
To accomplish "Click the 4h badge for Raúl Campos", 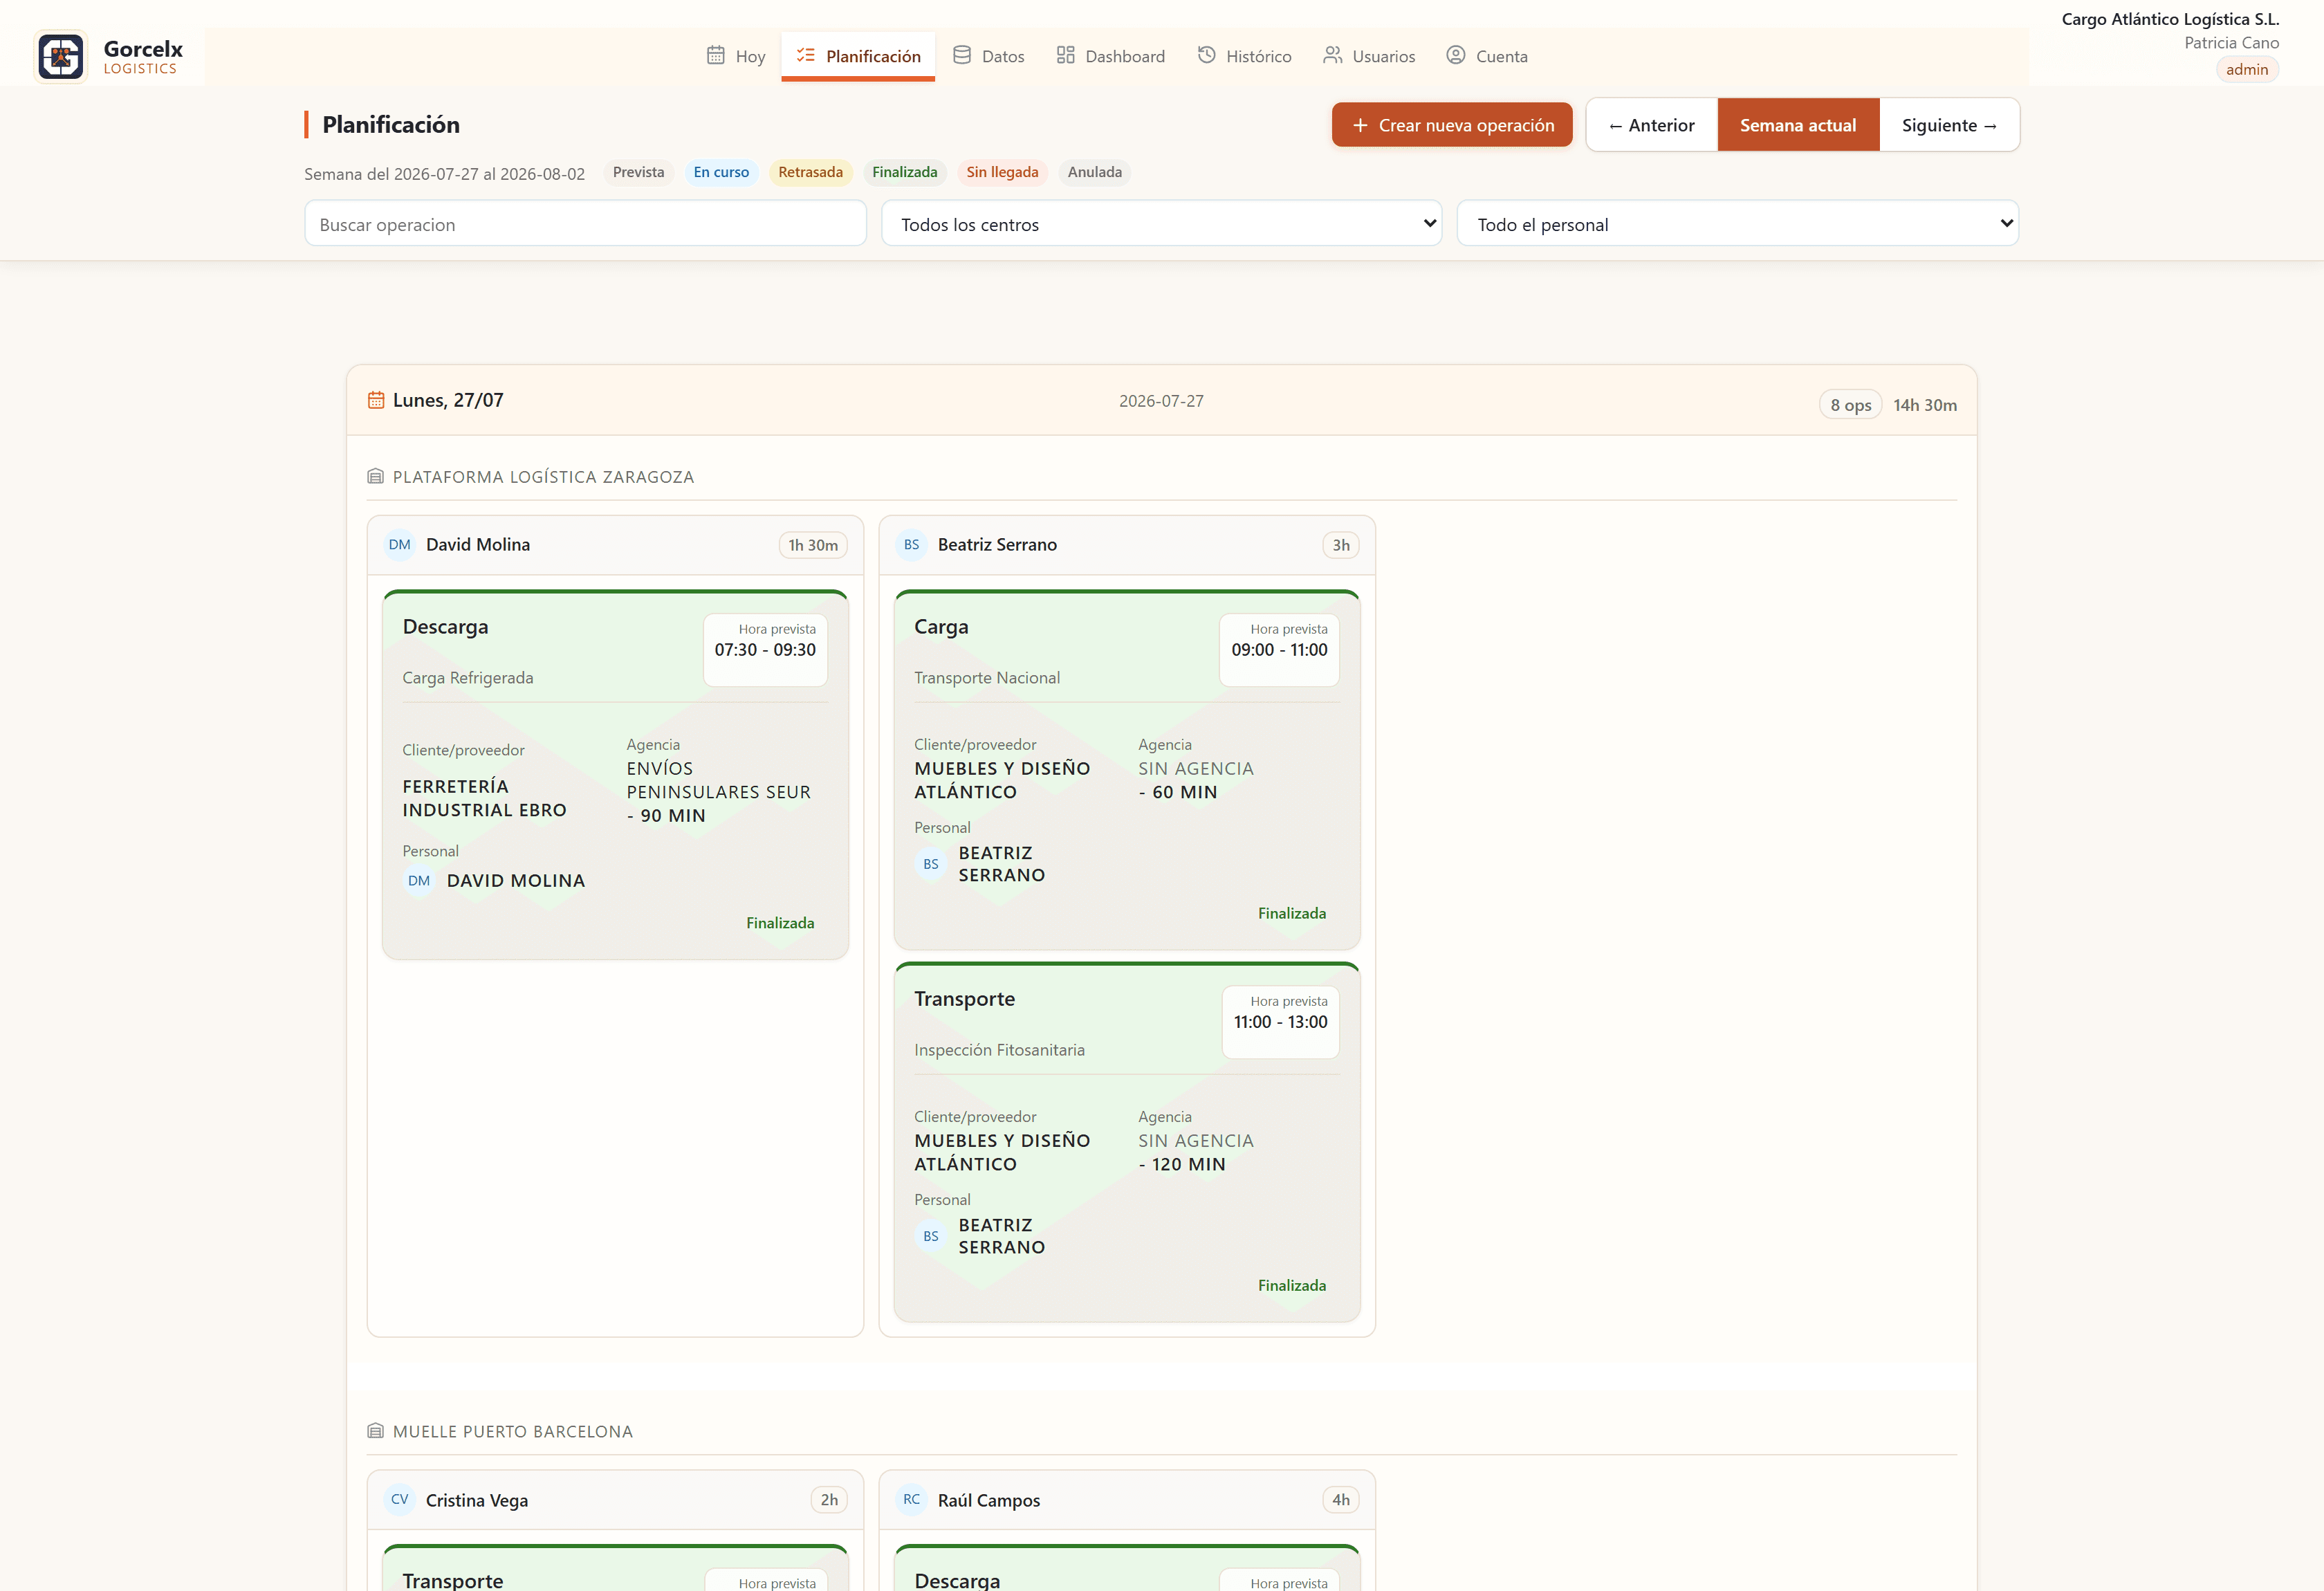I will (x=1340, y=1500).
